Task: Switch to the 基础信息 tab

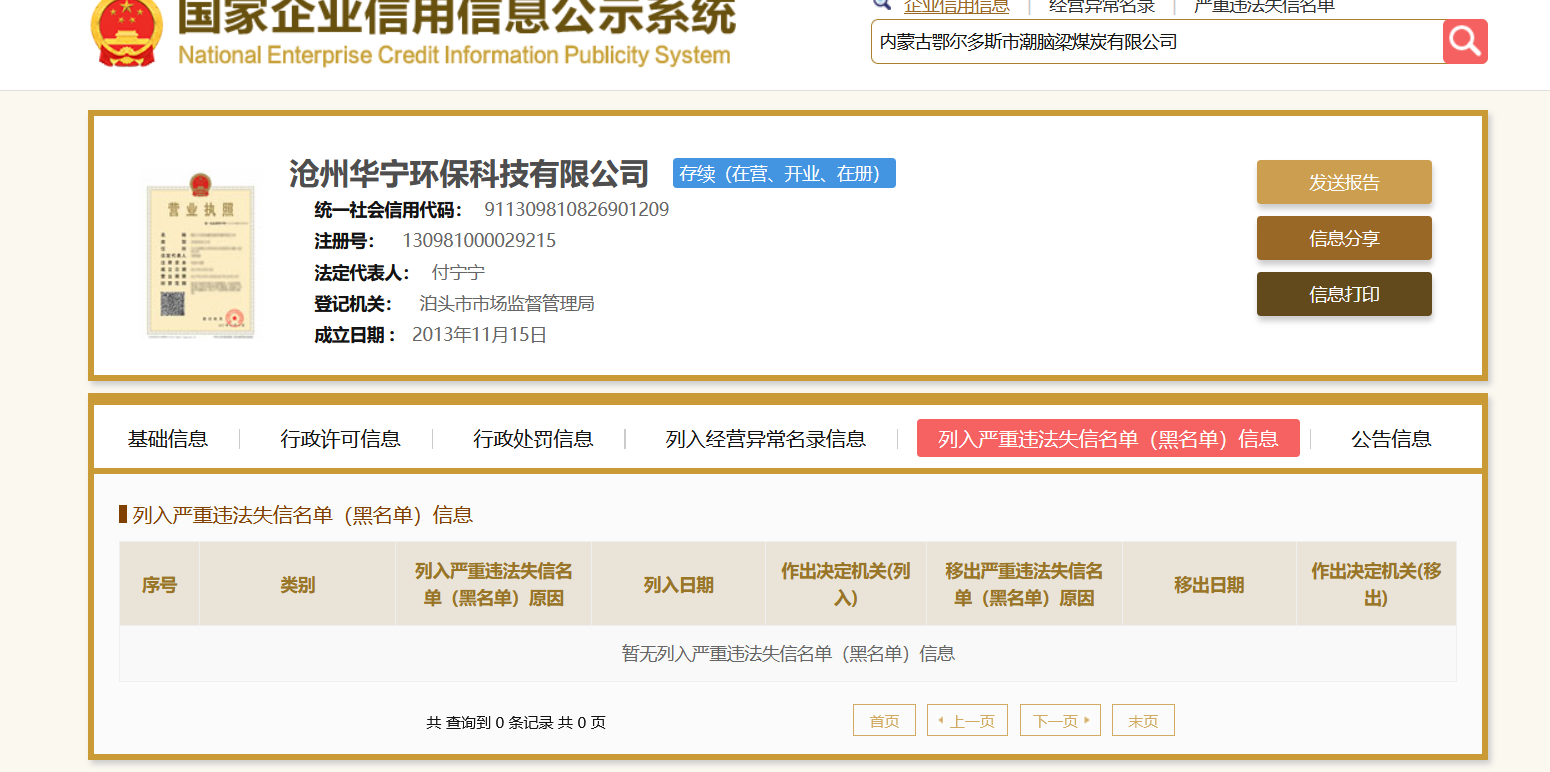Action: click(x=168, y=438)
